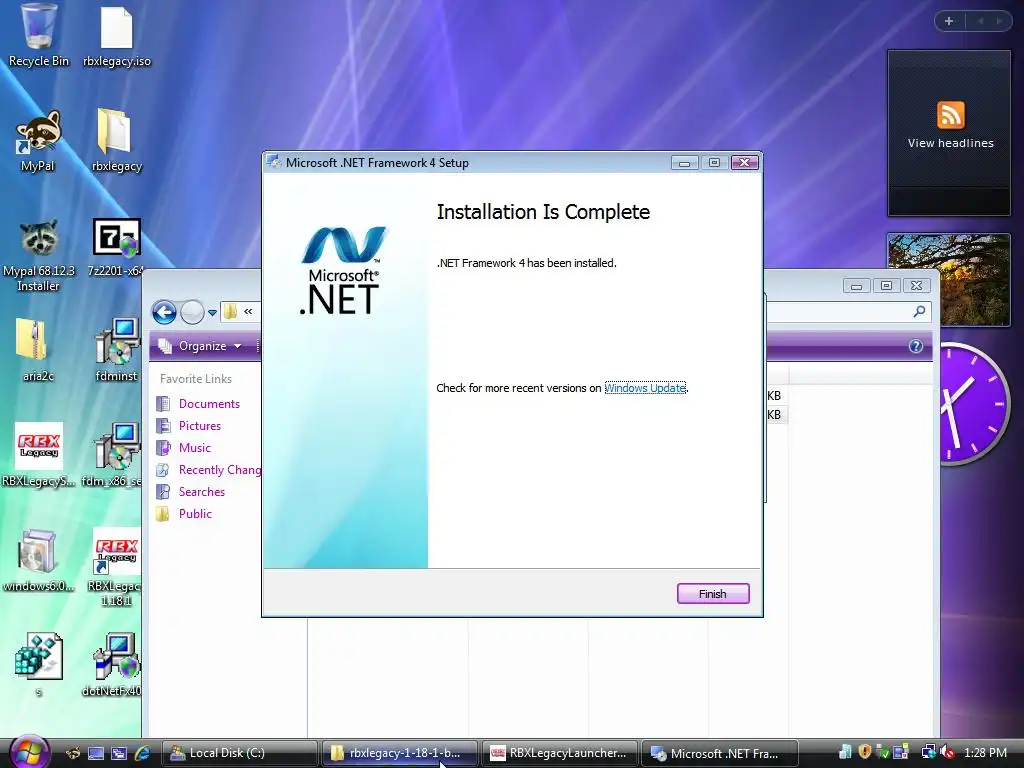Select the fdminst desktop icon
This screenshot has width=1024, height=768.
point(116,351)
